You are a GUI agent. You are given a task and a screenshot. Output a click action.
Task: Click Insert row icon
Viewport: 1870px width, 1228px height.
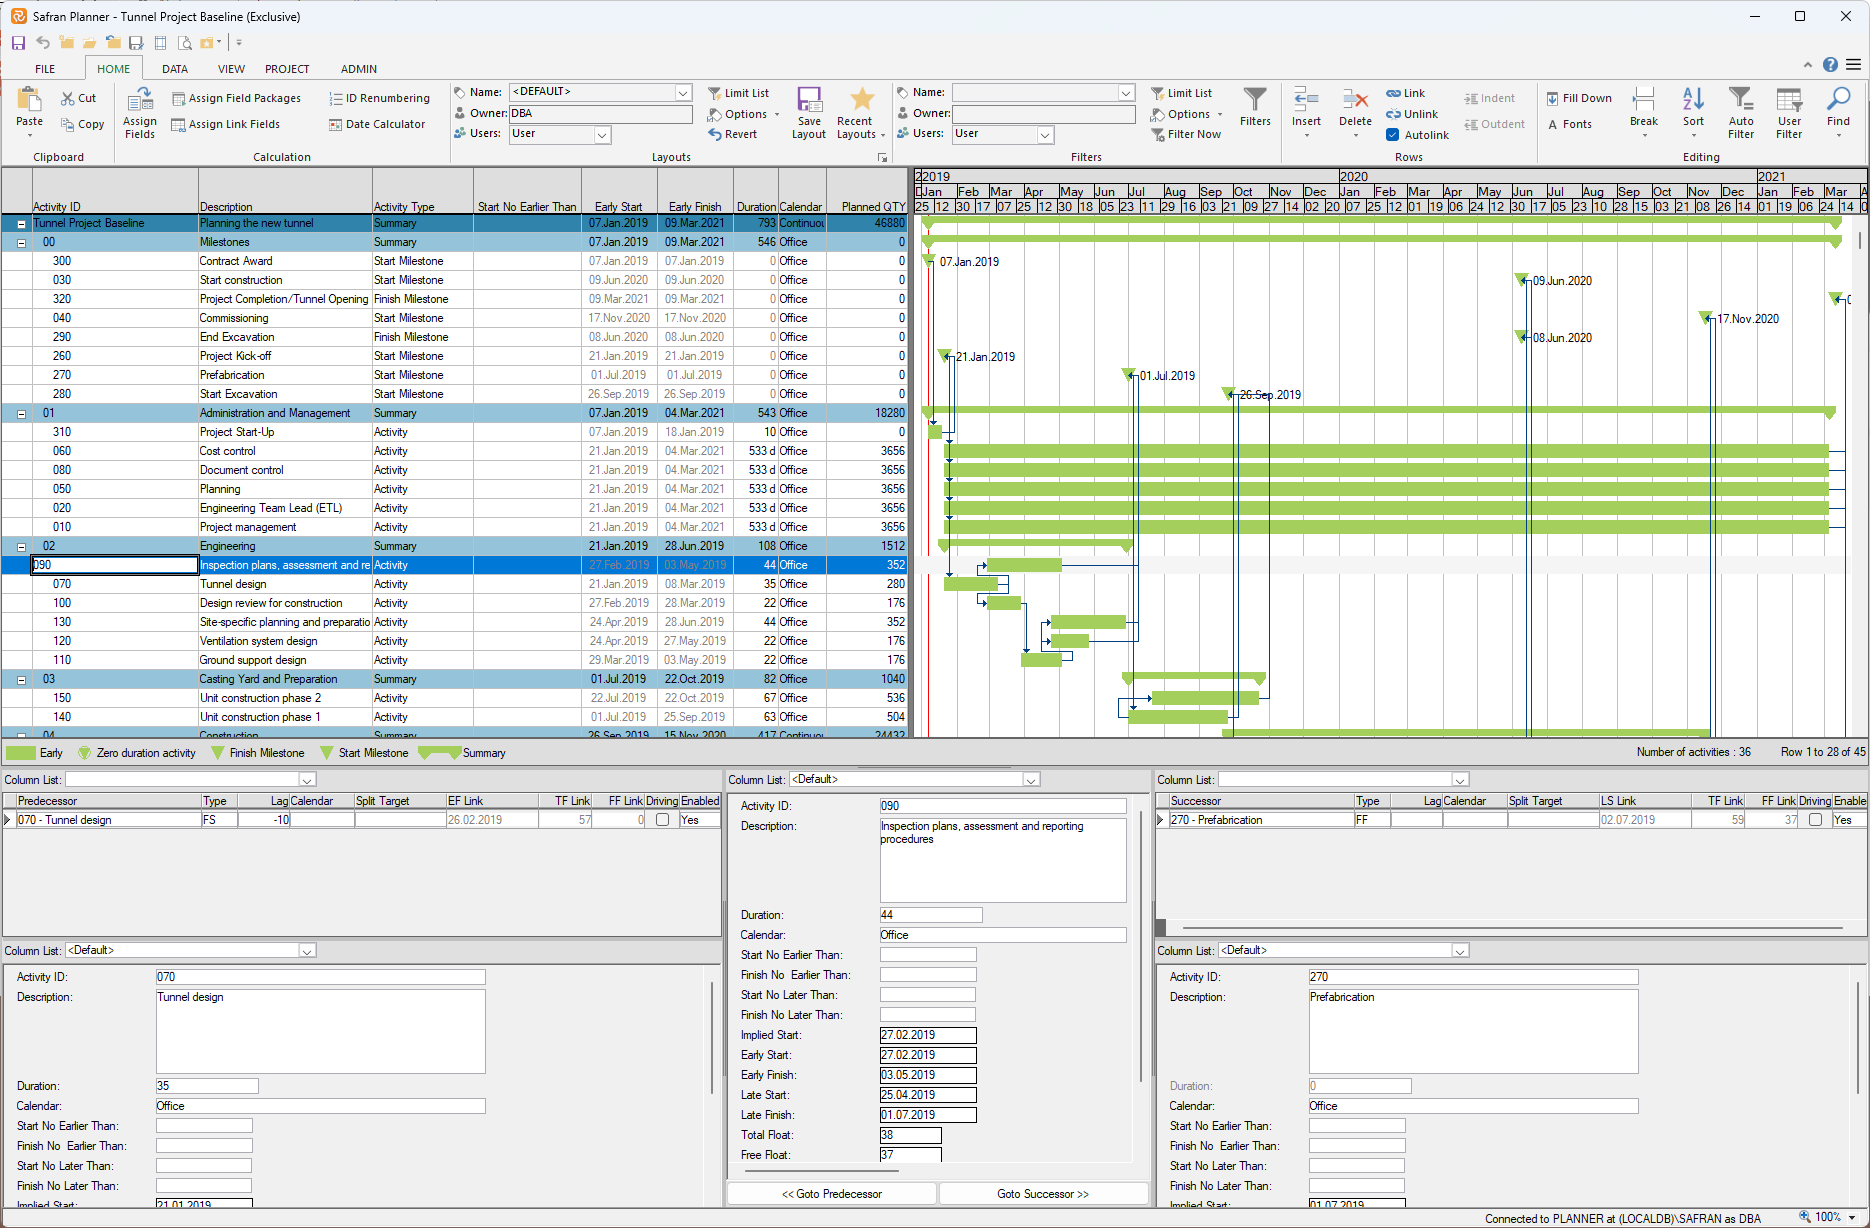1306,99
